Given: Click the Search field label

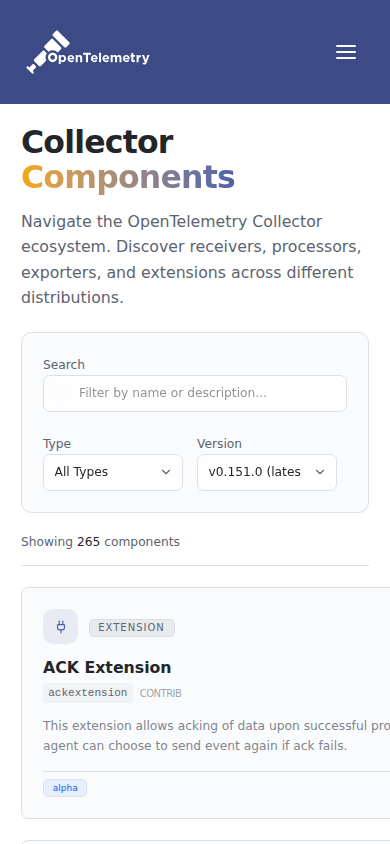Looking at the screenshot, I should tap(63, 365).
